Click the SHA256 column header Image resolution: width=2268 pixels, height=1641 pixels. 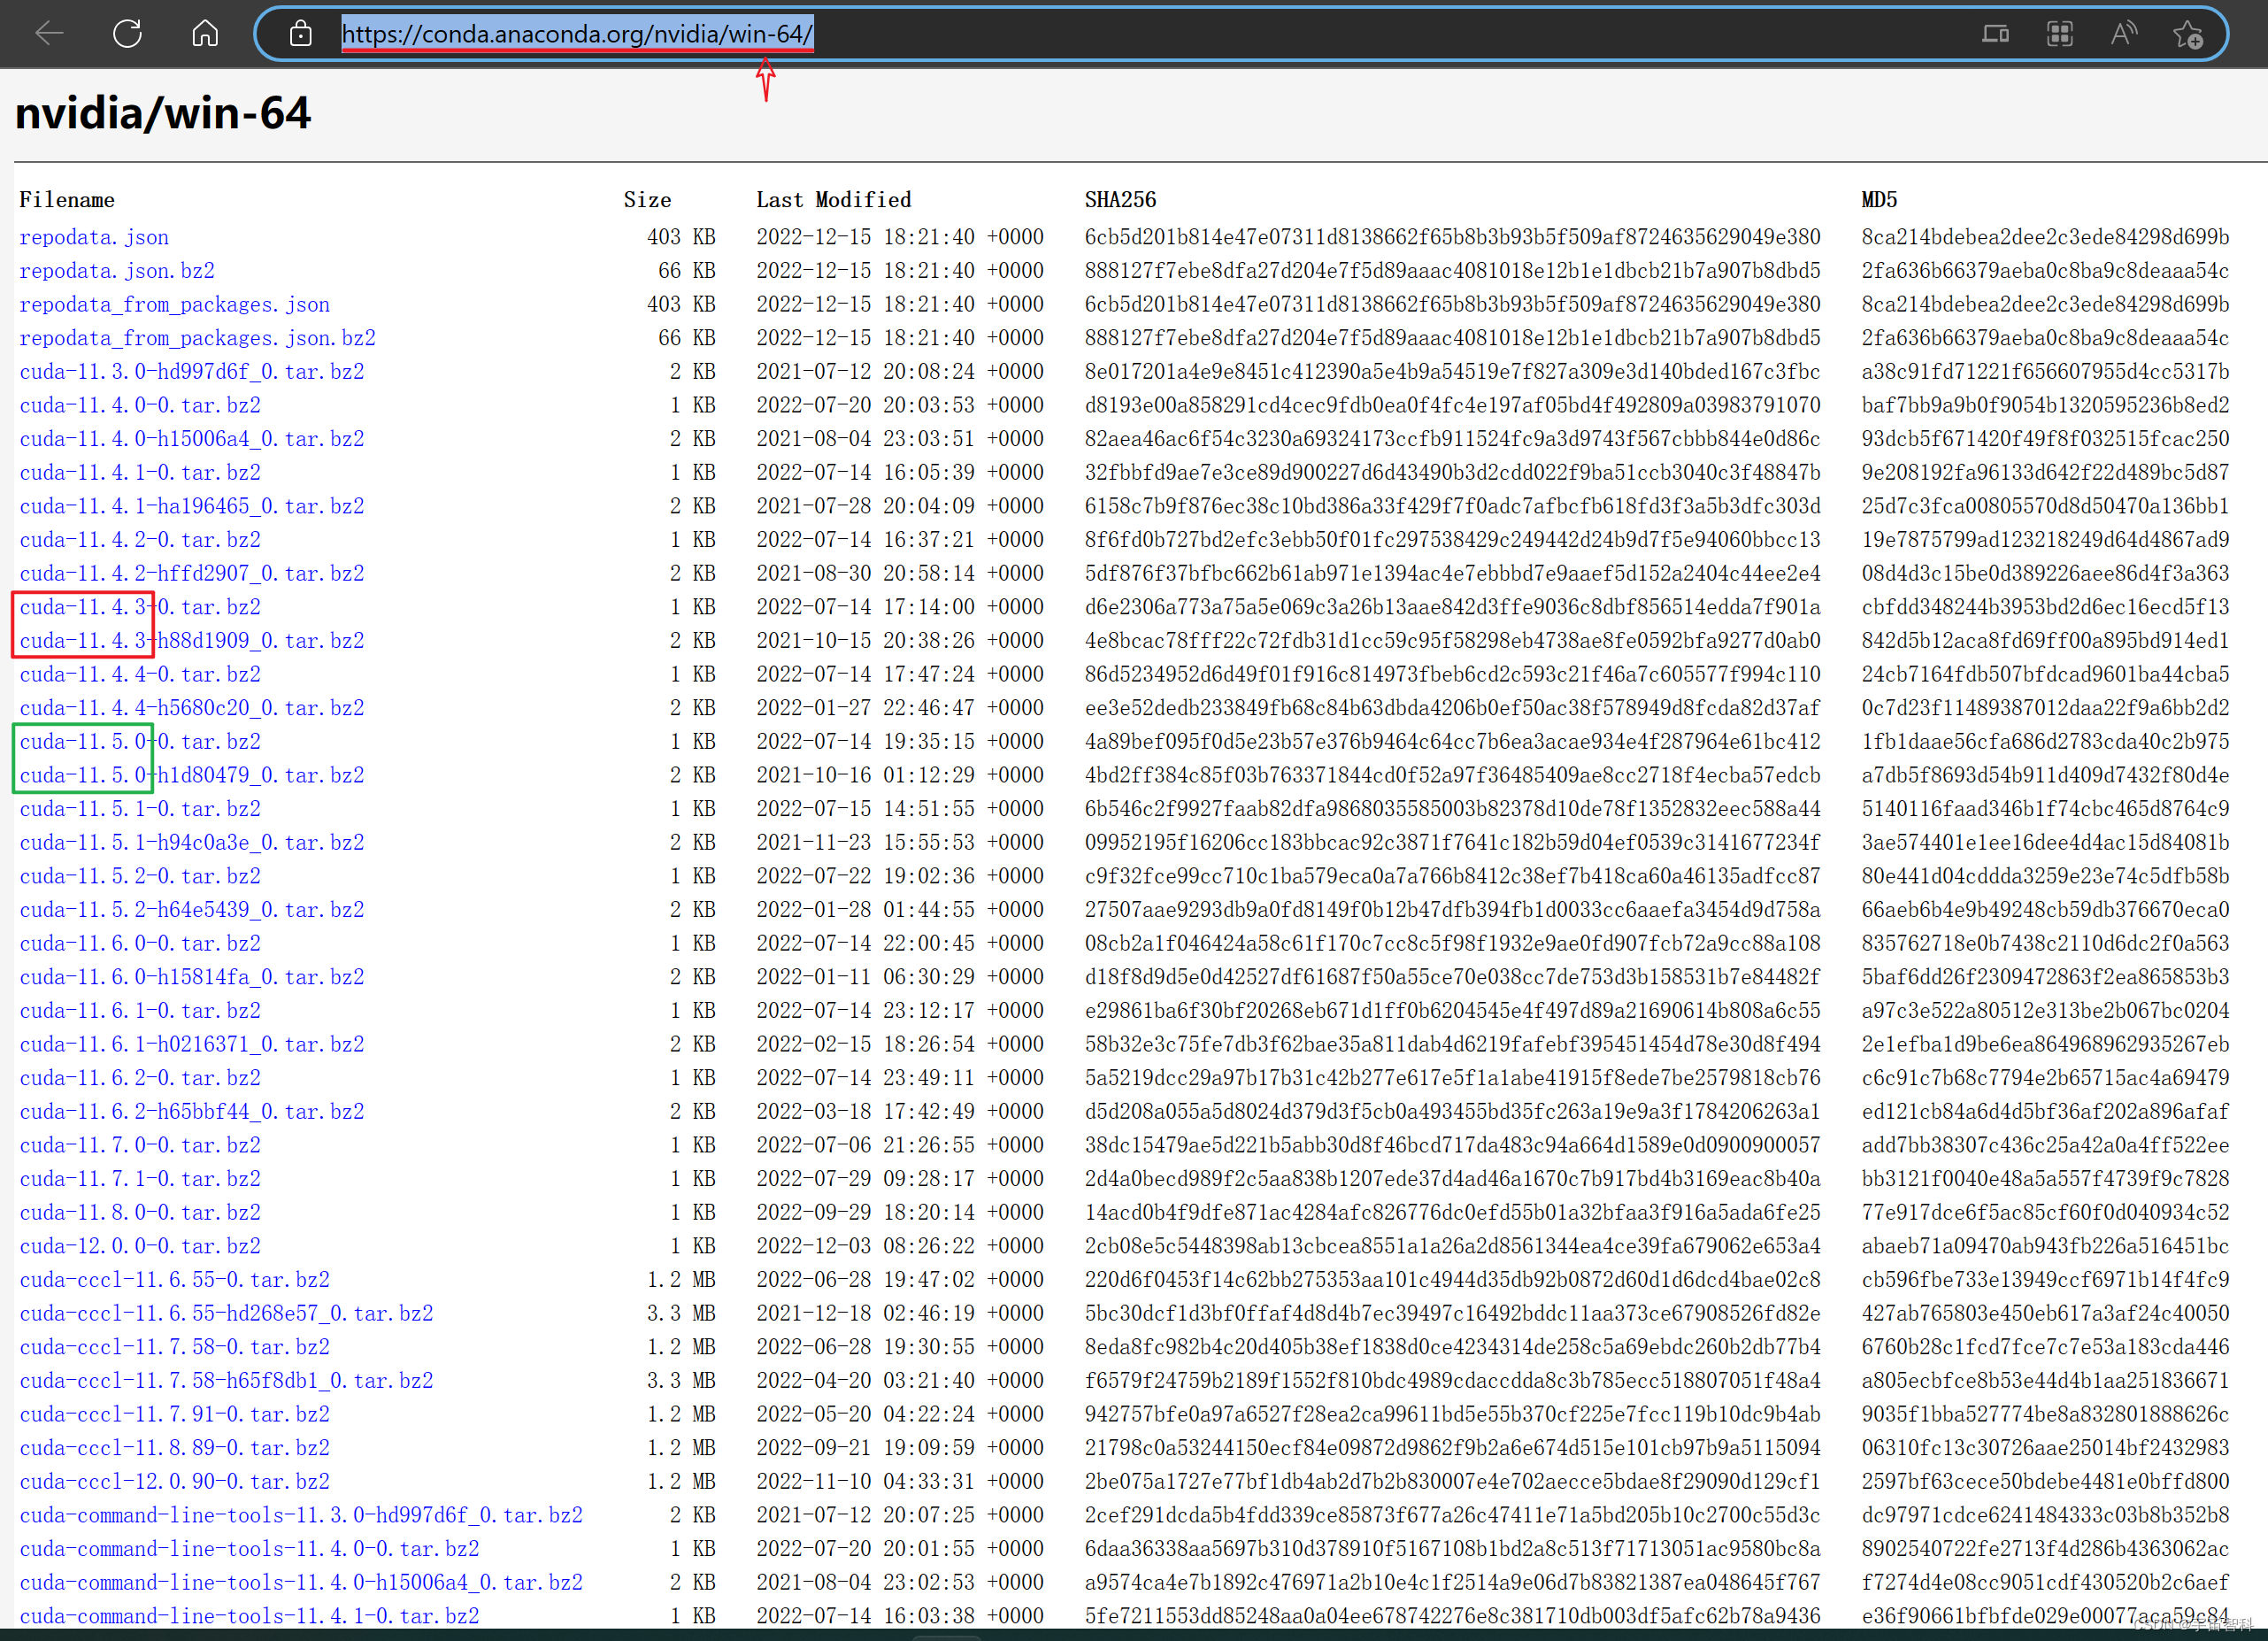click(x=1120, y=200)
